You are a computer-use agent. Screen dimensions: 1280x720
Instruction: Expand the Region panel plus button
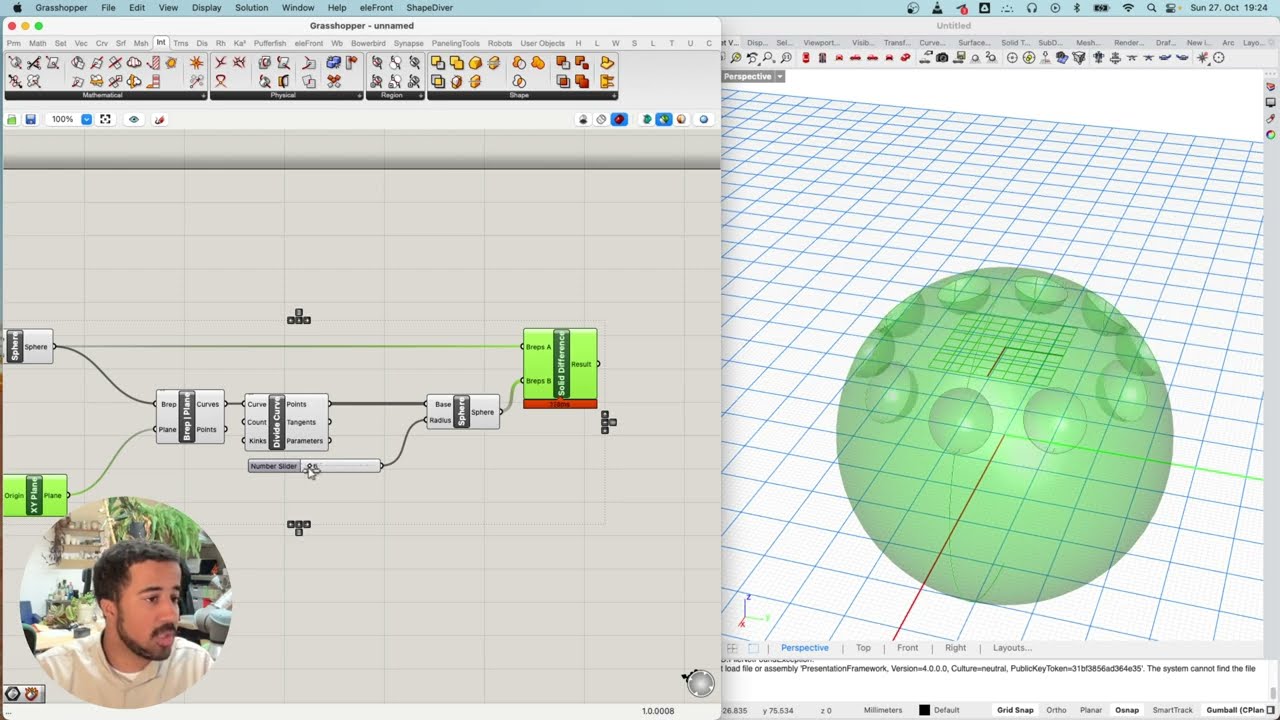421,95
